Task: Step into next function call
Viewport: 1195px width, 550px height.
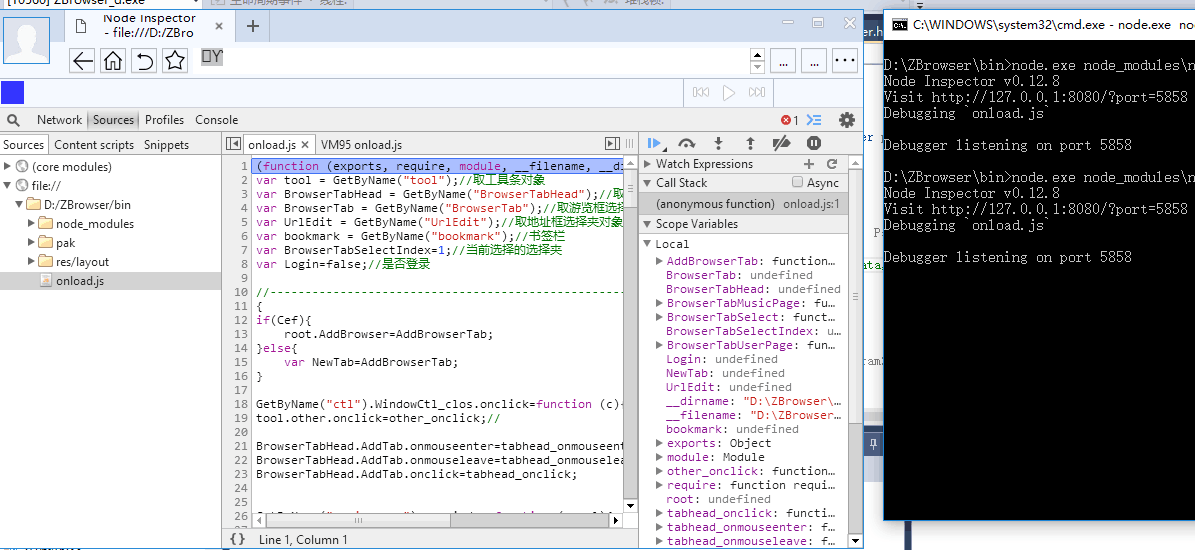Action: pyautogui.click(x=718, y=144)
